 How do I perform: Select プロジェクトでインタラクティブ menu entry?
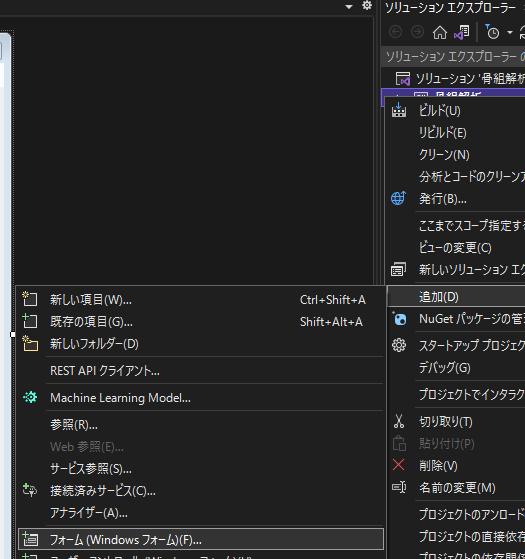tap(457, 394)
